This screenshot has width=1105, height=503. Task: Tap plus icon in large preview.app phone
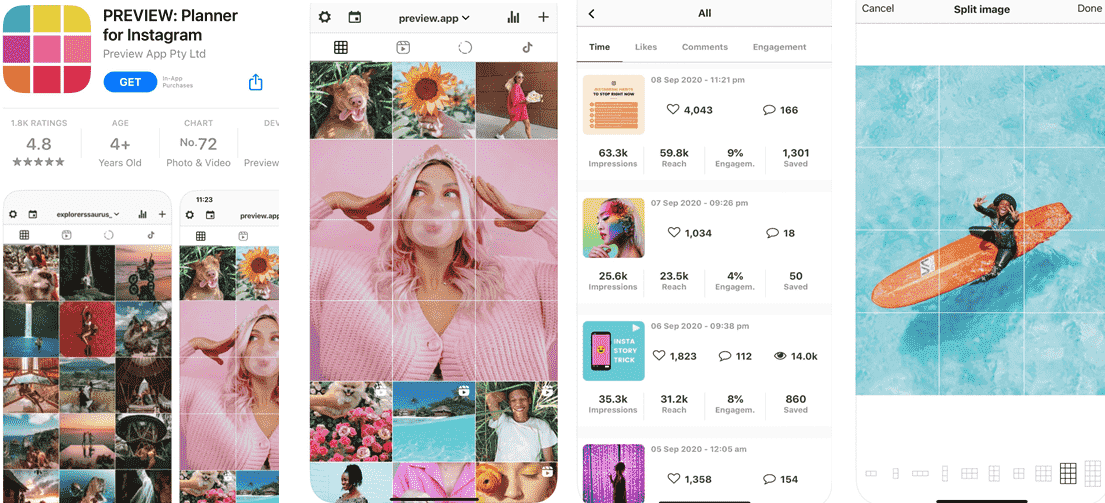coord(543,17)
